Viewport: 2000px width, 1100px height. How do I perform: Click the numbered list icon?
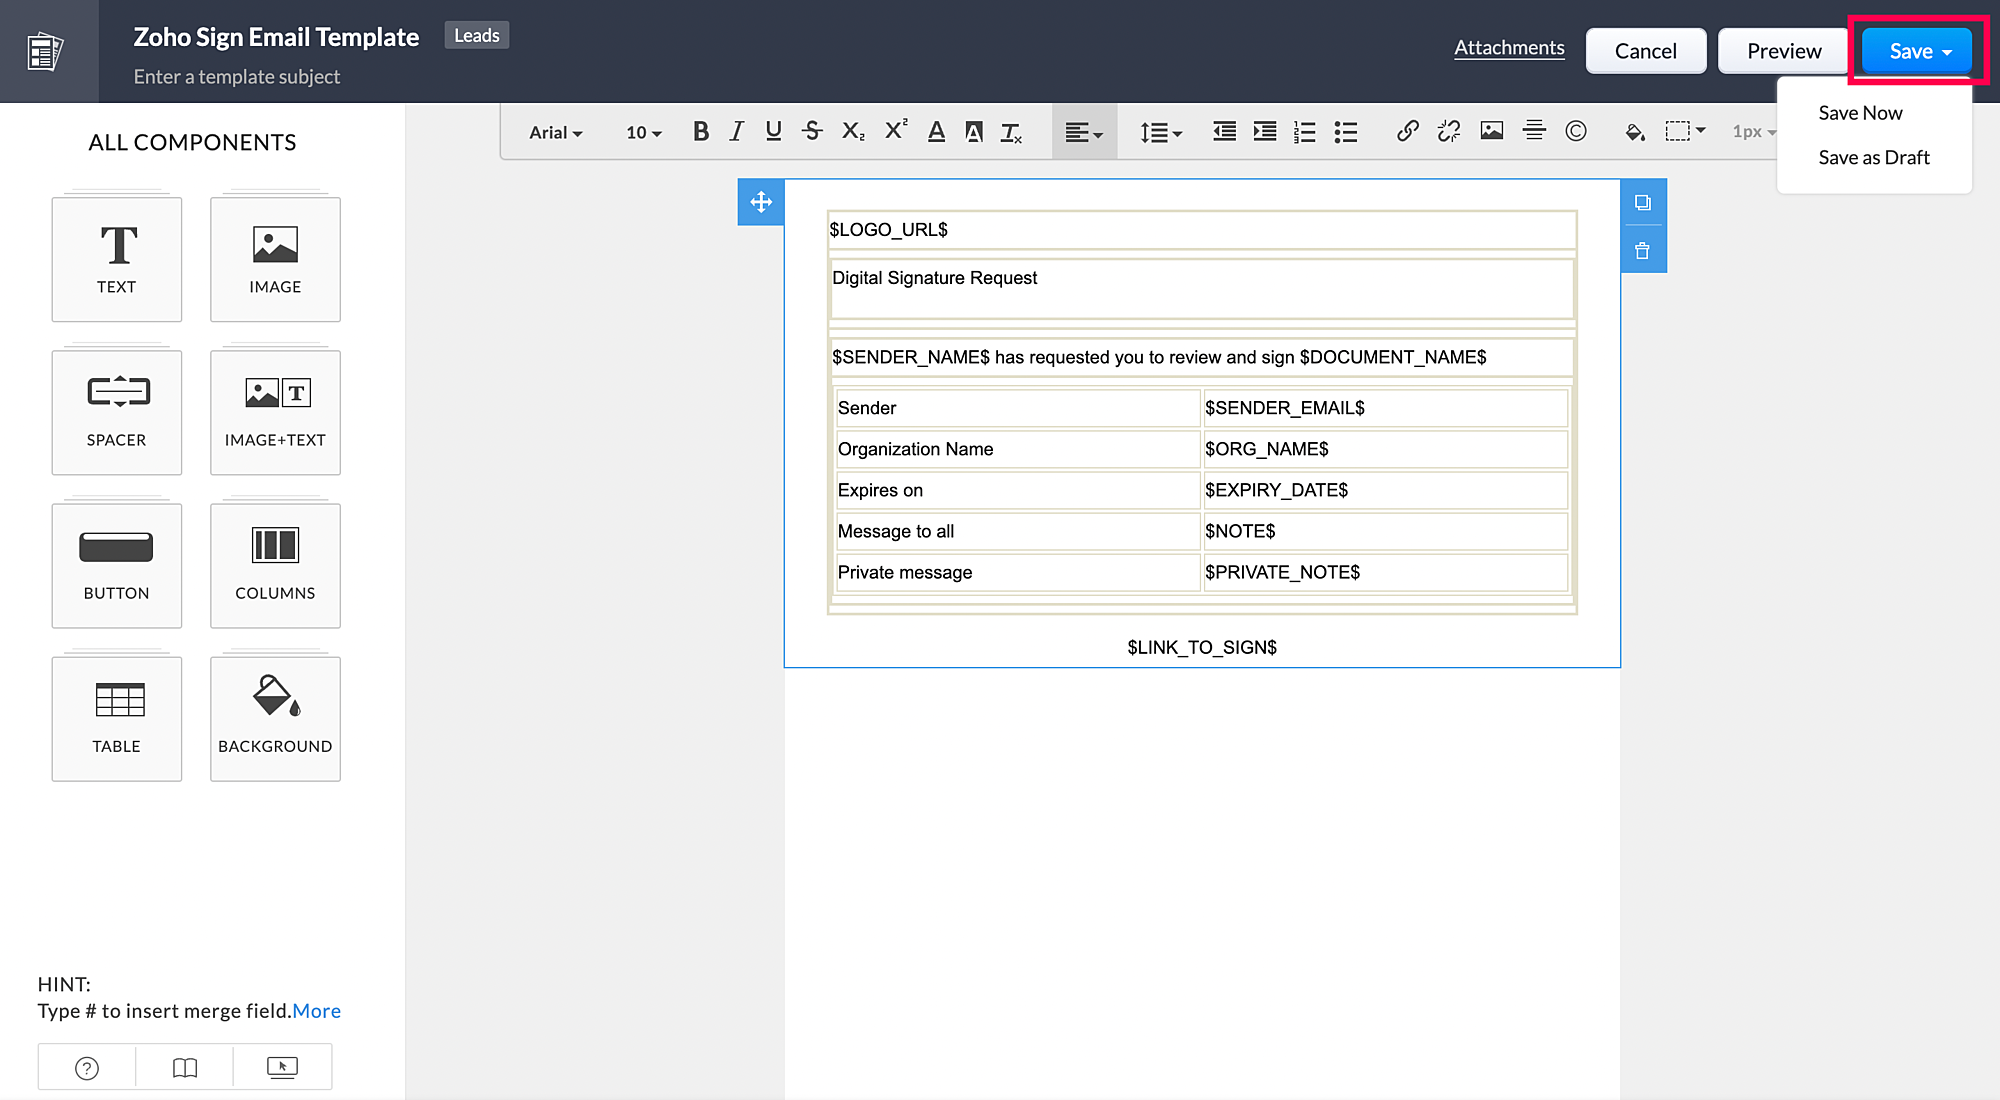1304,132
